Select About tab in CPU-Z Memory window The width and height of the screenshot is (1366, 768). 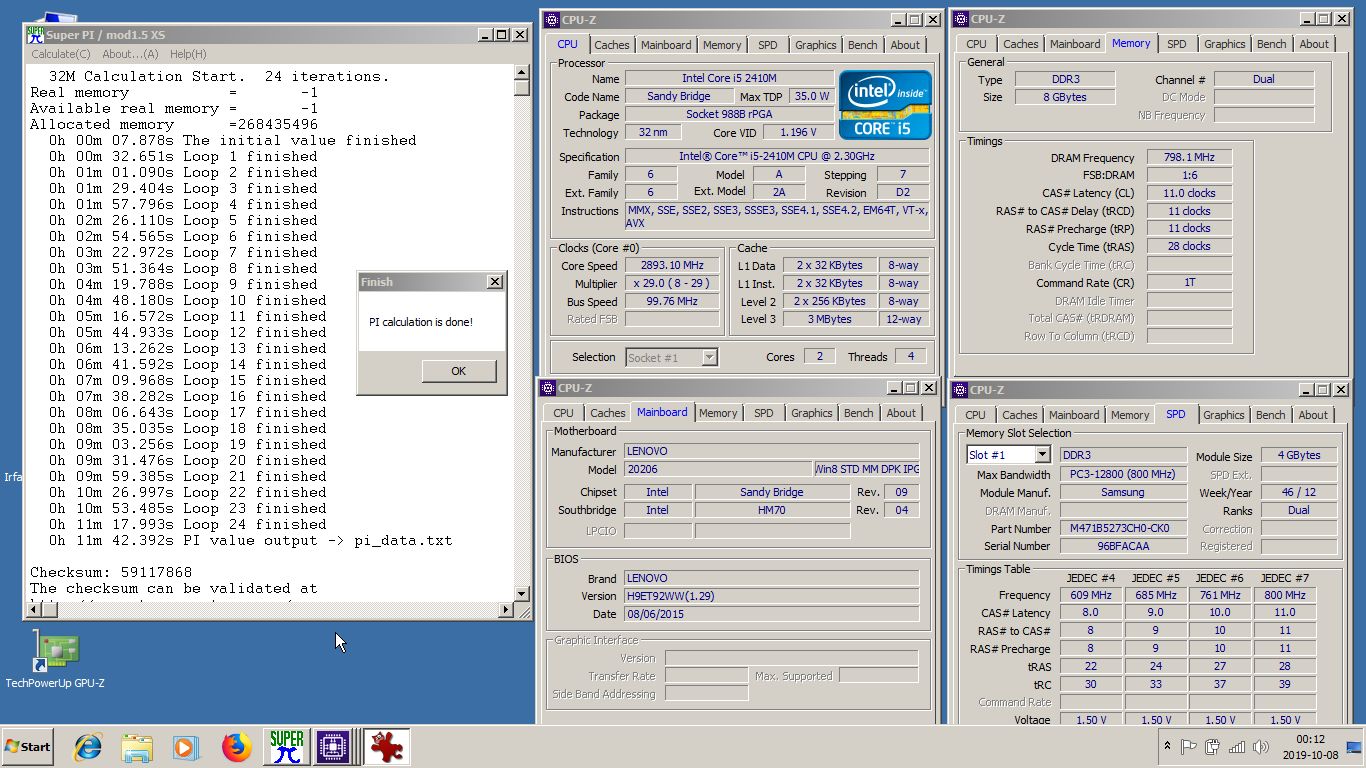coord(1314,44)
